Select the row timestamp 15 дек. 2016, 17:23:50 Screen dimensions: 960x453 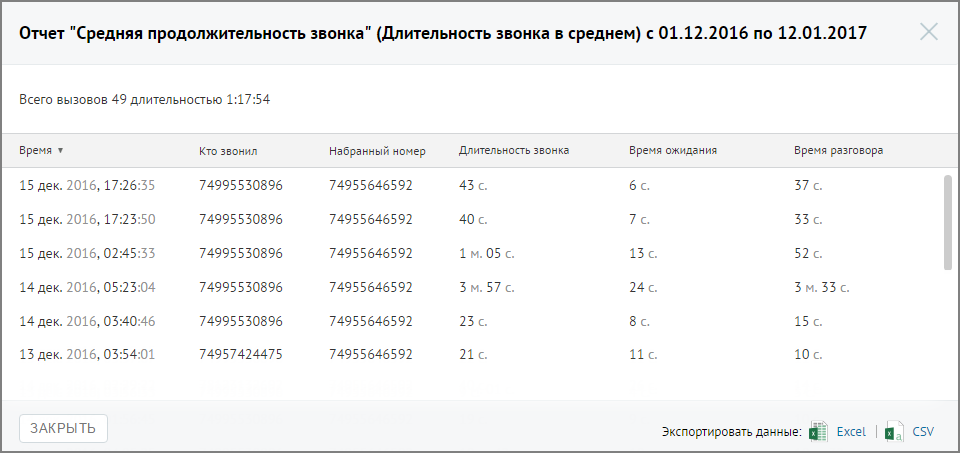click(x=87, y=219)
